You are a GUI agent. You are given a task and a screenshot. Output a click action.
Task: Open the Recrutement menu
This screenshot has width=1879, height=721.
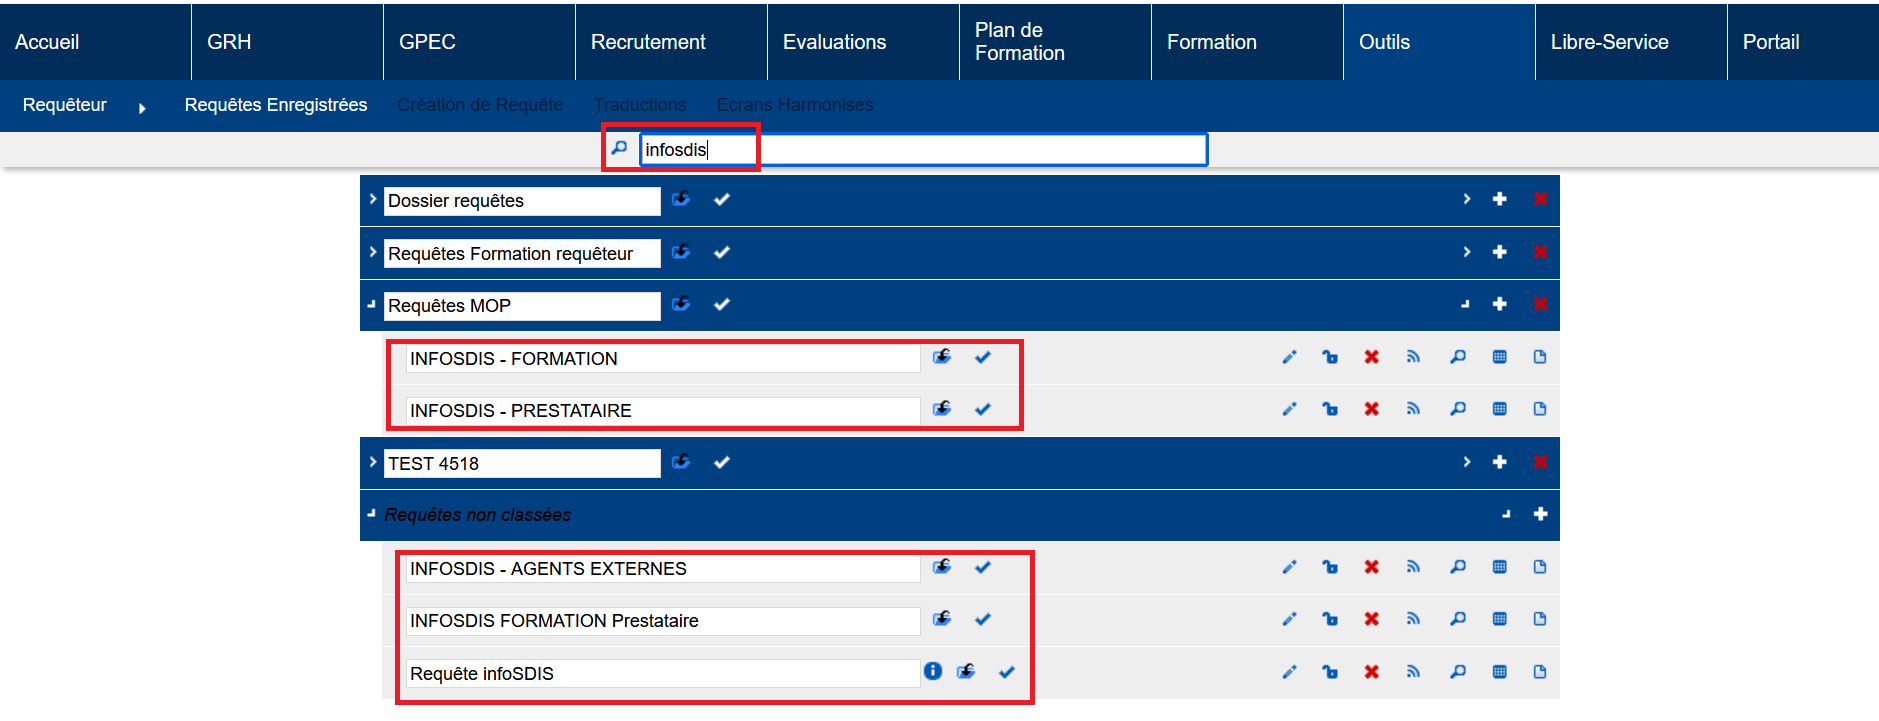tap(648, 42)
